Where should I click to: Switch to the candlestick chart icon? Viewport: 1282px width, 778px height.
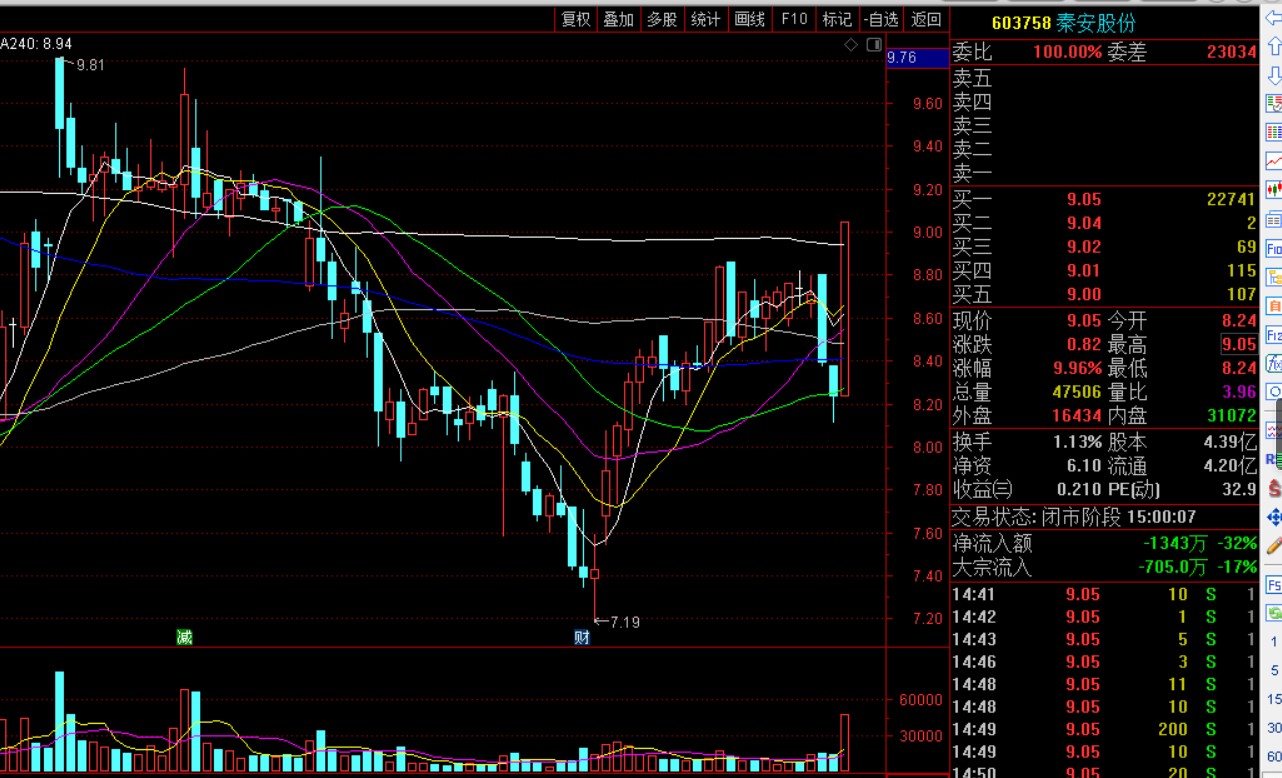1273,189
